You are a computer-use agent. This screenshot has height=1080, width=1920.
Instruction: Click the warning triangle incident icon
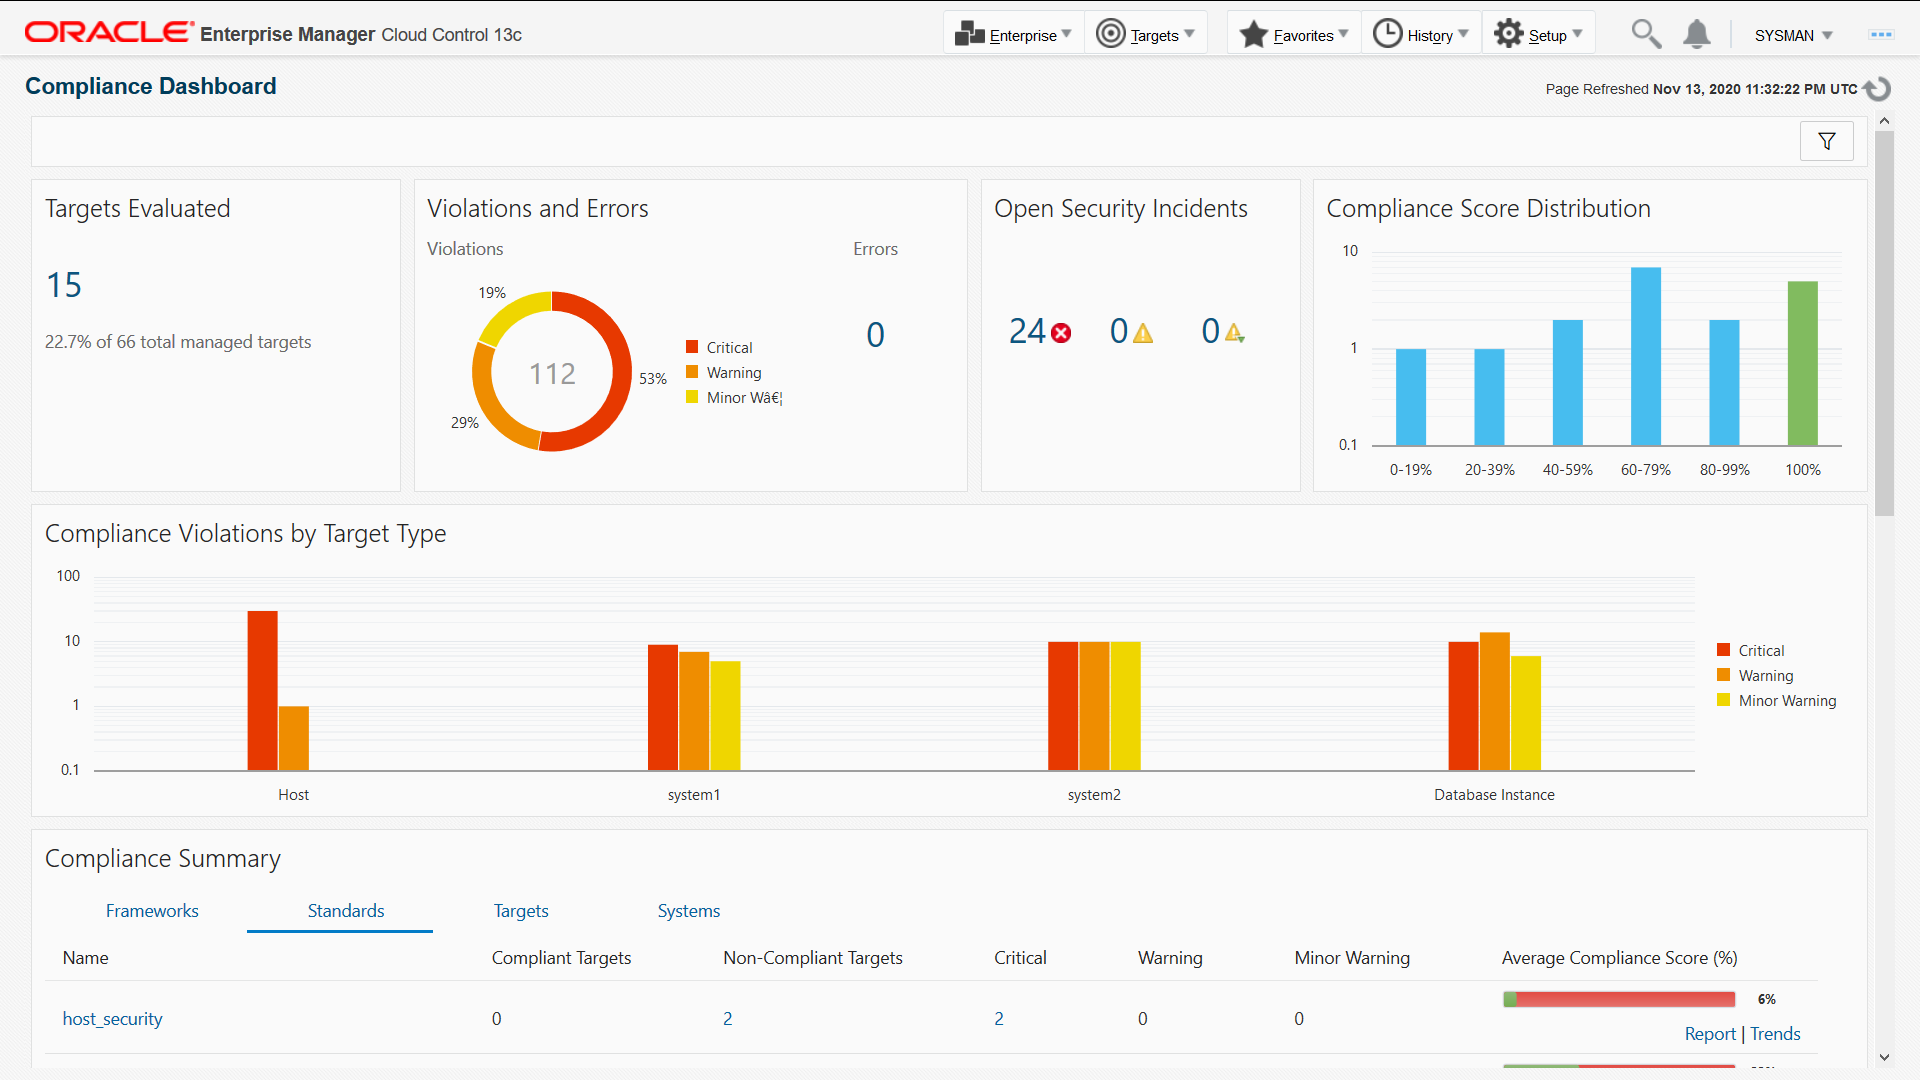pyautogui.click(x=1142, y=333)
